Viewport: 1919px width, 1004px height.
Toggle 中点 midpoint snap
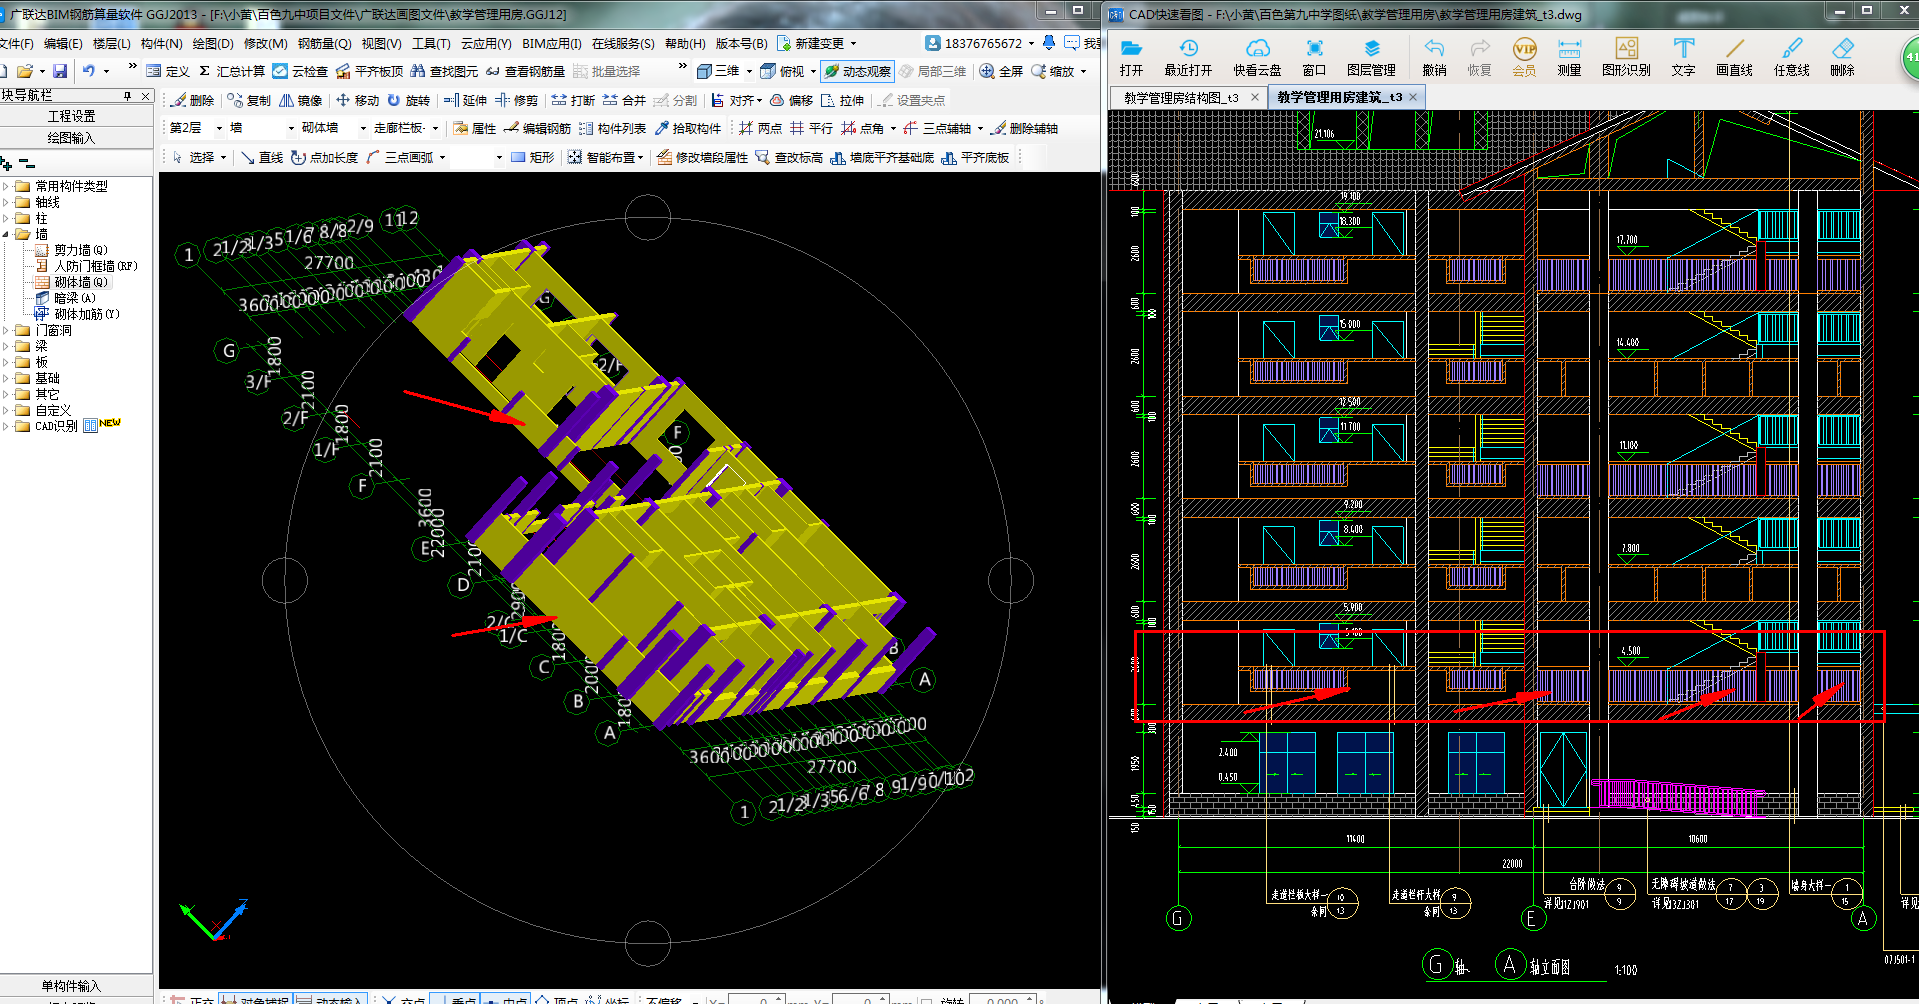coord(505,999)
